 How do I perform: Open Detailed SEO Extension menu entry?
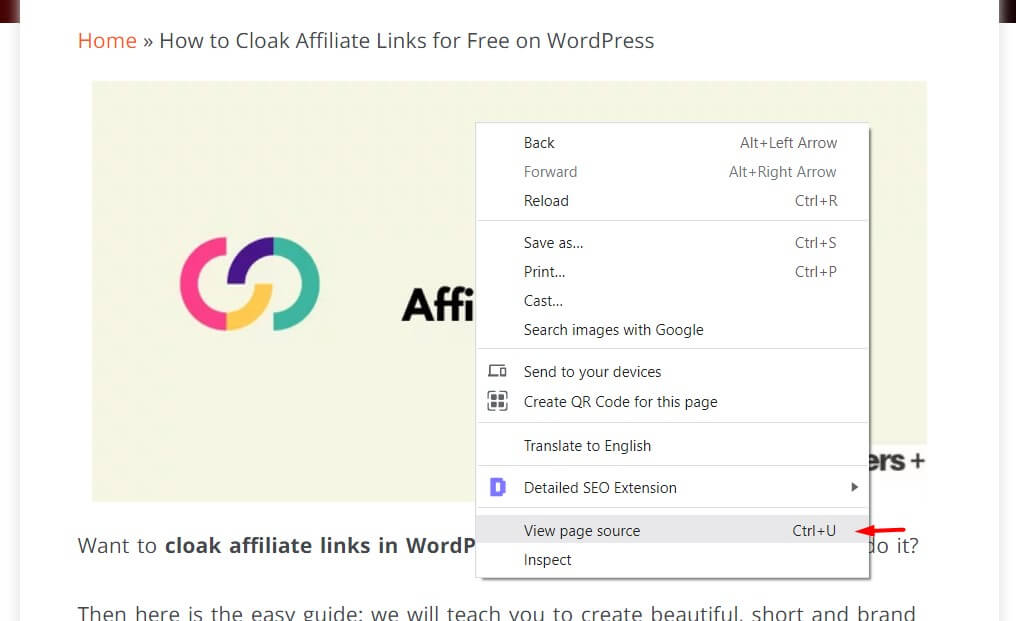pos(673,487)
